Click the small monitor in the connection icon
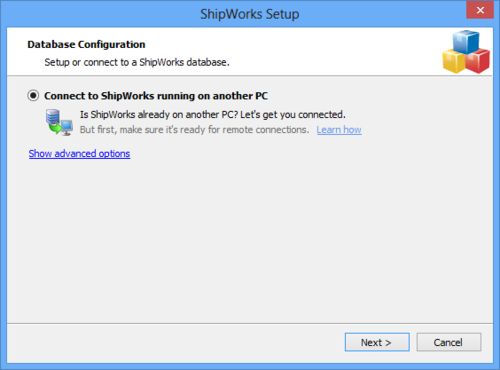Image resolution: width=500 pixels, height=370 pixels. (67, 128)
